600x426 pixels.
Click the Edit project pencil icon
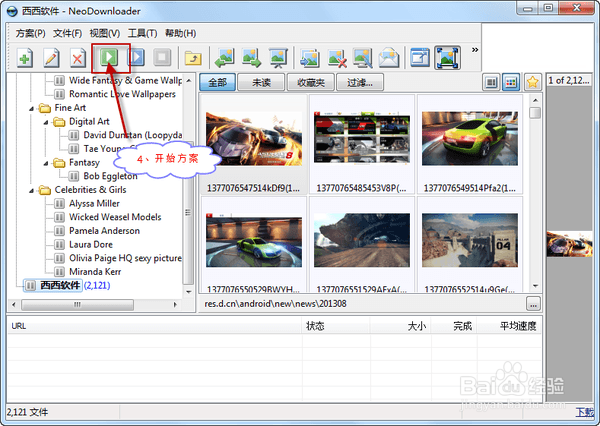click(51, 58)
